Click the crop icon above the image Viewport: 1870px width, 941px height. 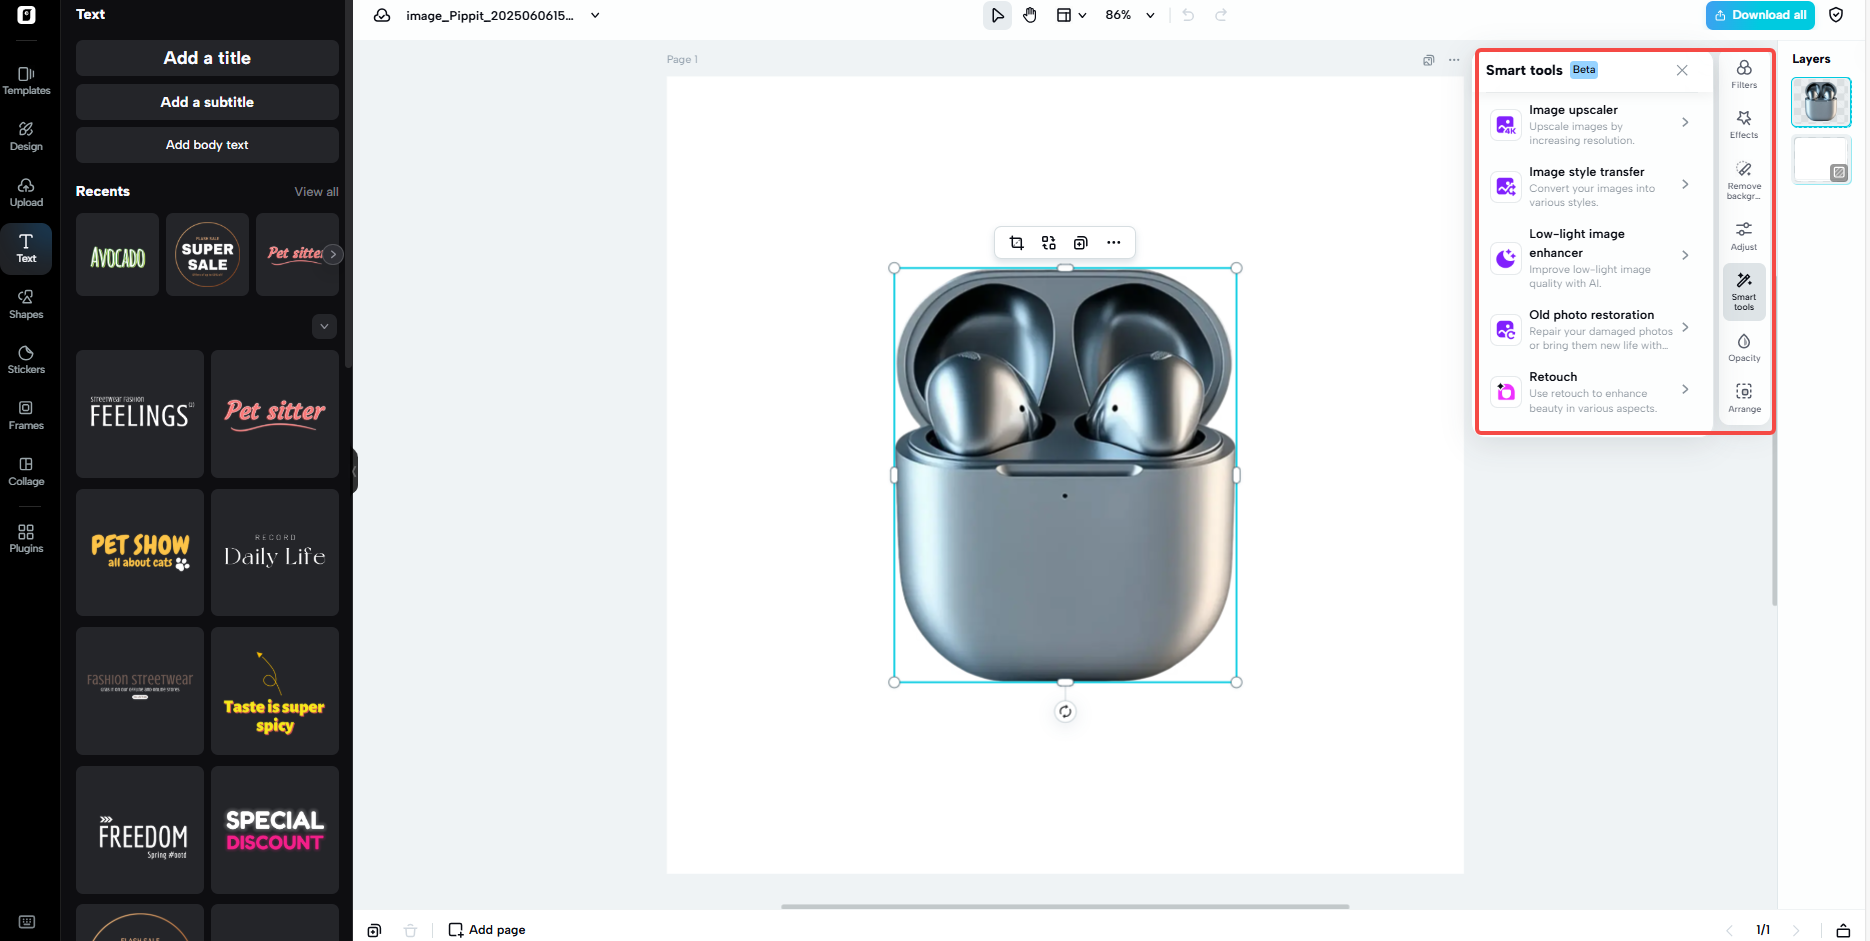click(x=1016, y=243)
